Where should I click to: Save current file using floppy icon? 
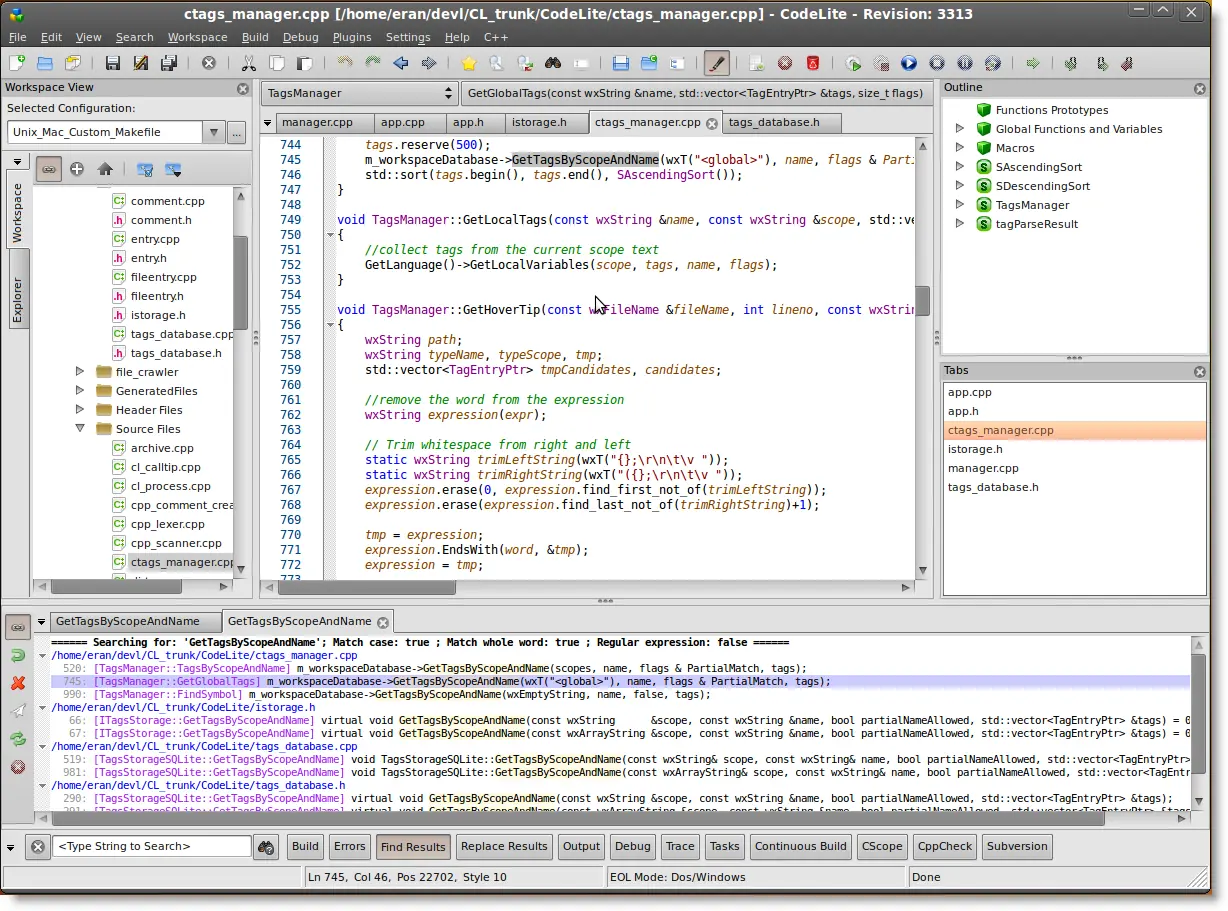pos(113,63)
